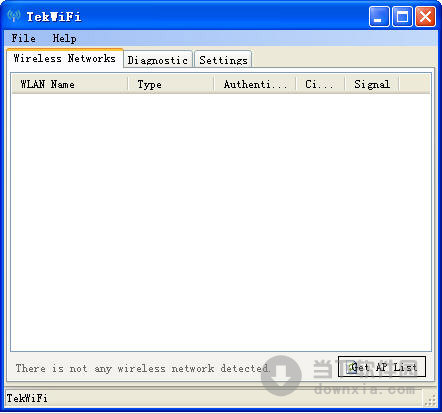Viewport: 442px width, 414px height.
Task: Close the TekWiFi window
Action: (x=425, y=16)
